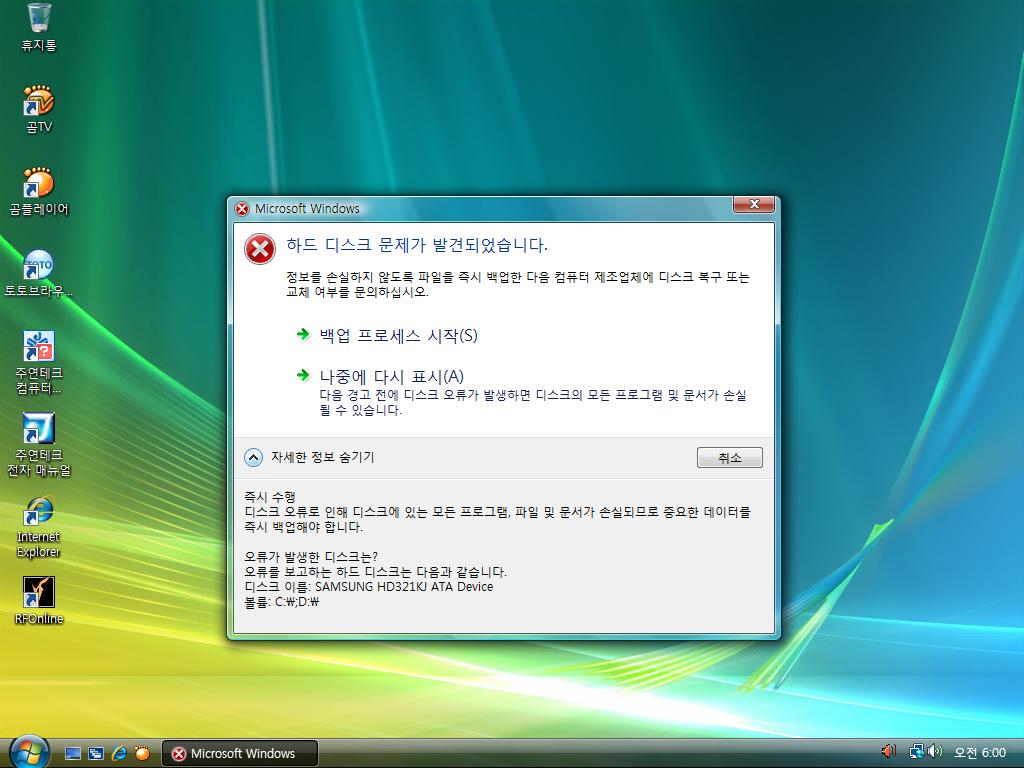The image size is (1024, 768).
Task: Click the red speaker tray icon
Action: point(889,752)
